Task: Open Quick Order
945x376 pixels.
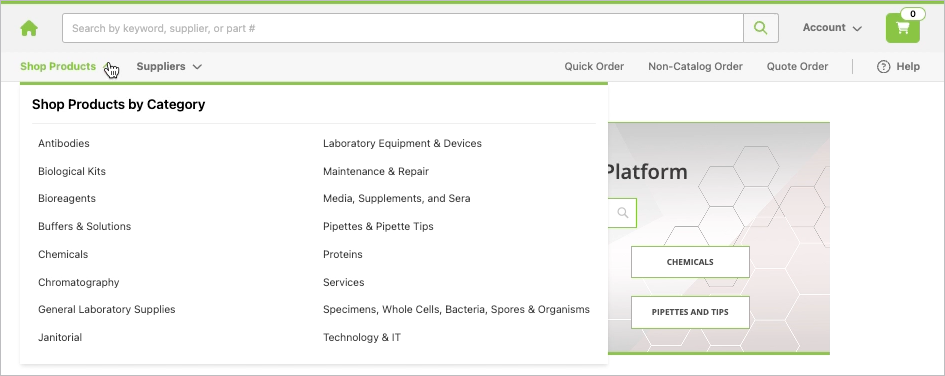Action: [x=594, y=67]
